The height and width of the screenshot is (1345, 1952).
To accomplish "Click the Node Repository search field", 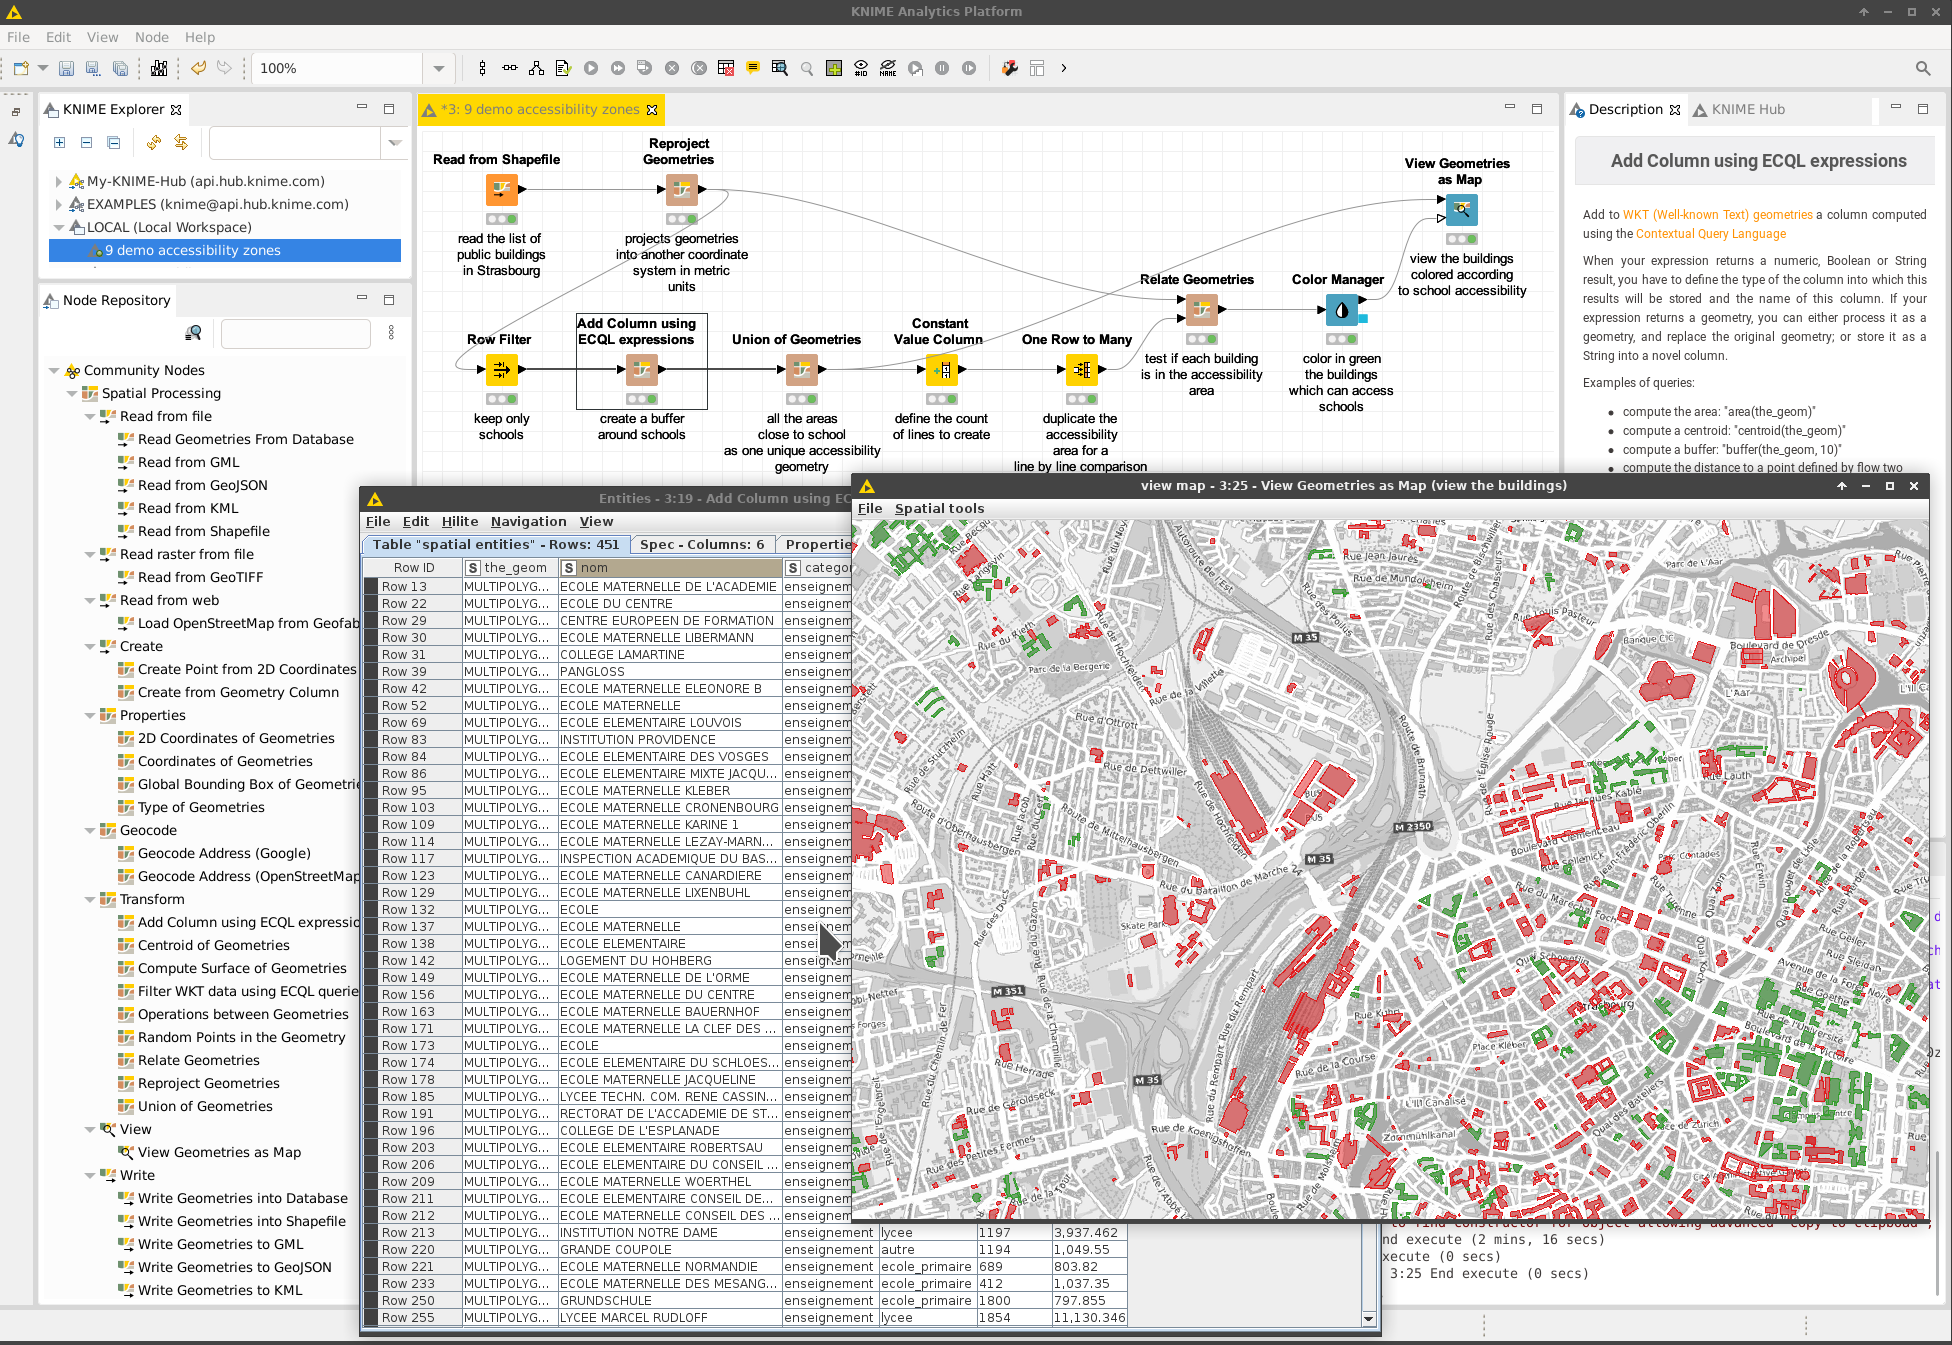I will pos(296,333).
